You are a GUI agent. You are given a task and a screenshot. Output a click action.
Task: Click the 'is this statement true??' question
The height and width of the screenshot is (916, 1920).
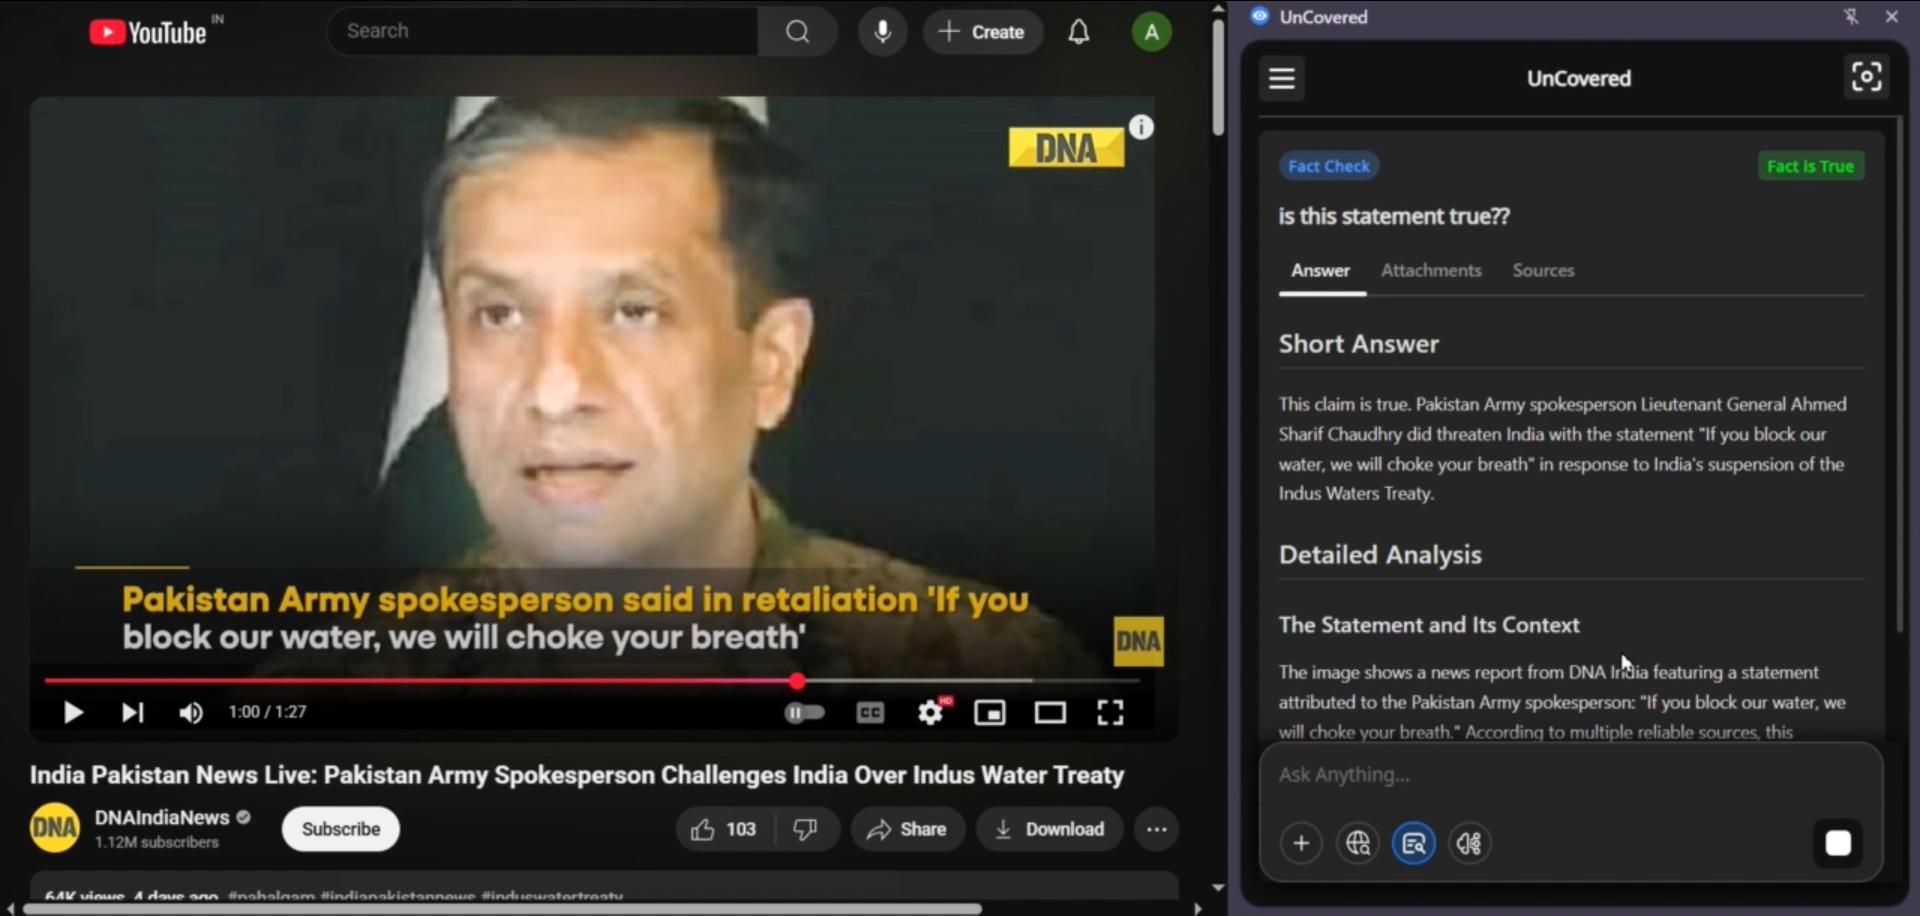tap(1394, 217)
